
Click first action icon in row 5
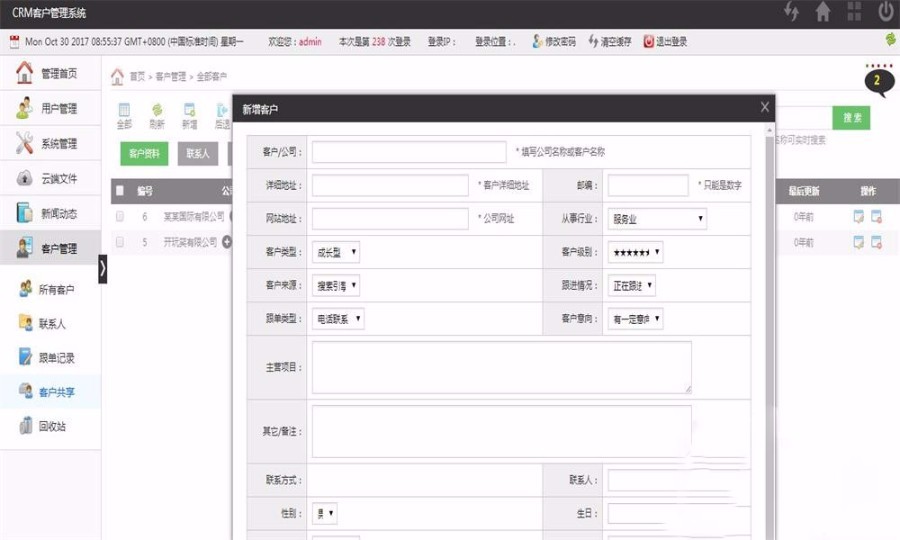[859, 242]
